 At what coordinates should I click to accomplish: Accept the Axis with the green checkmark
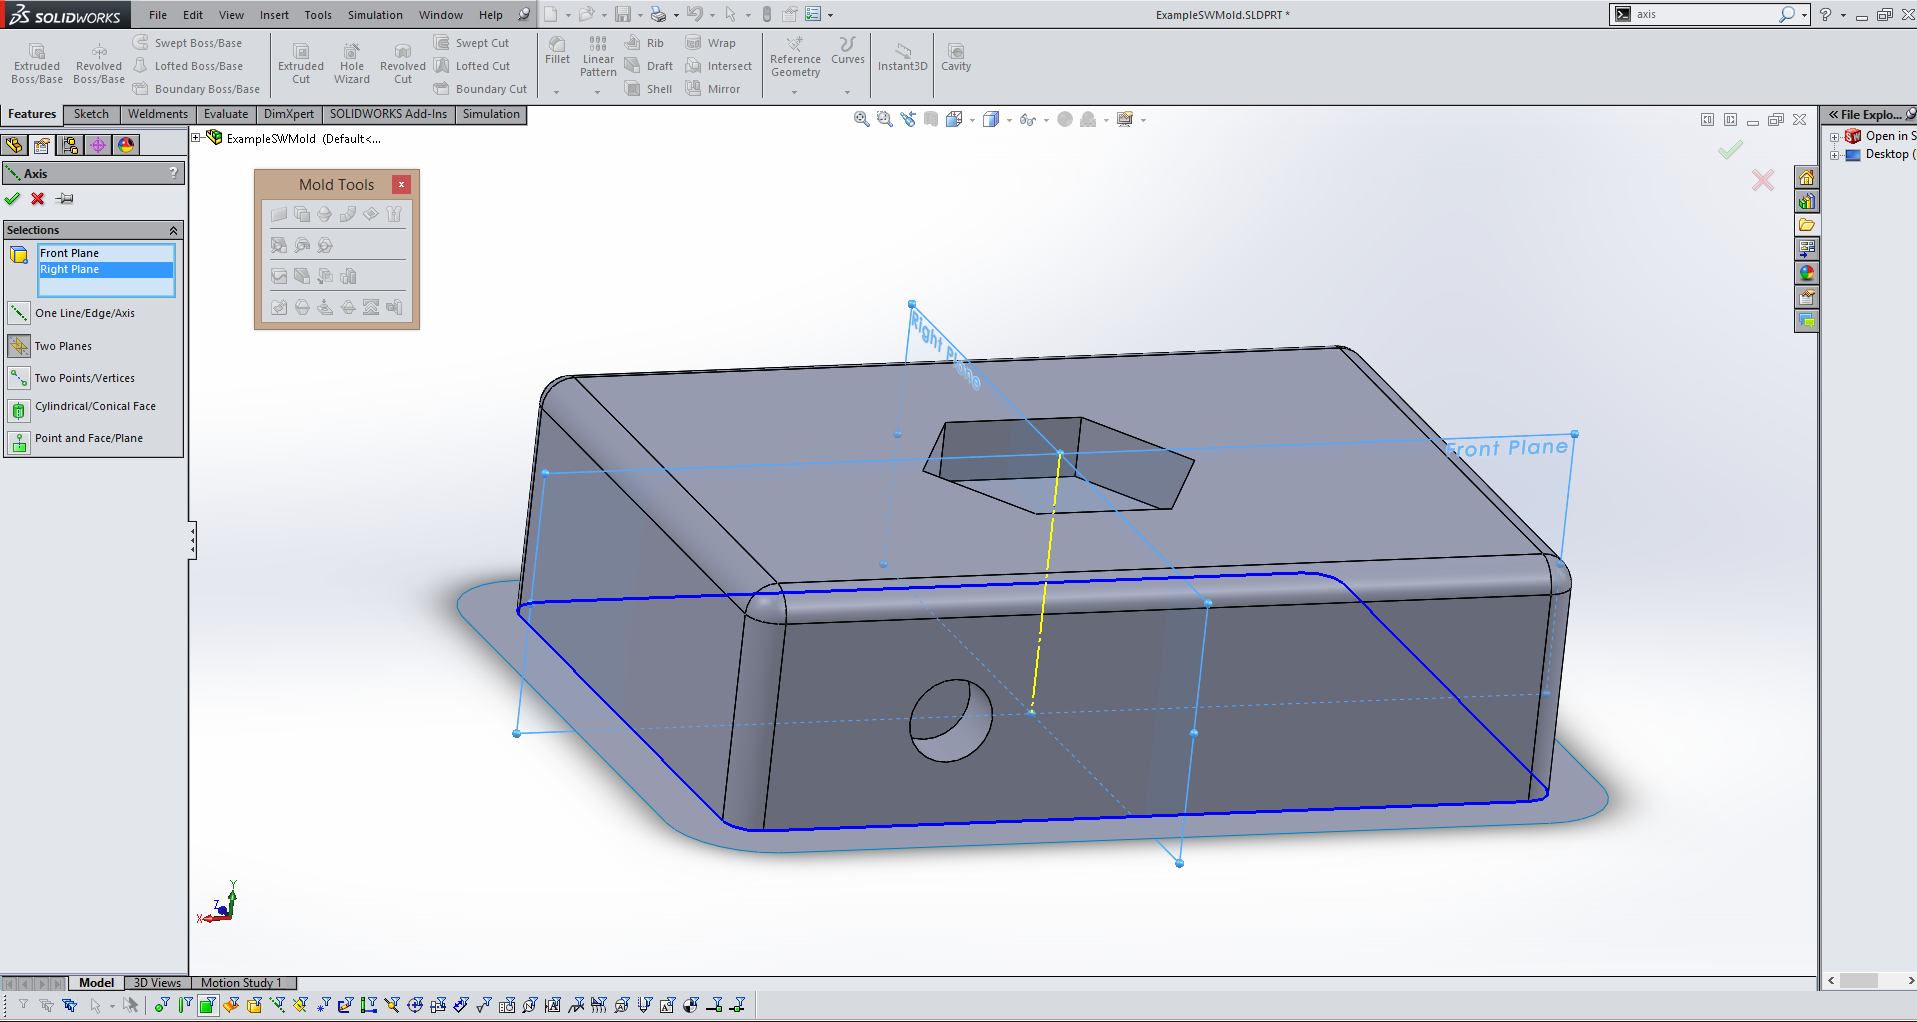[12, 199]
